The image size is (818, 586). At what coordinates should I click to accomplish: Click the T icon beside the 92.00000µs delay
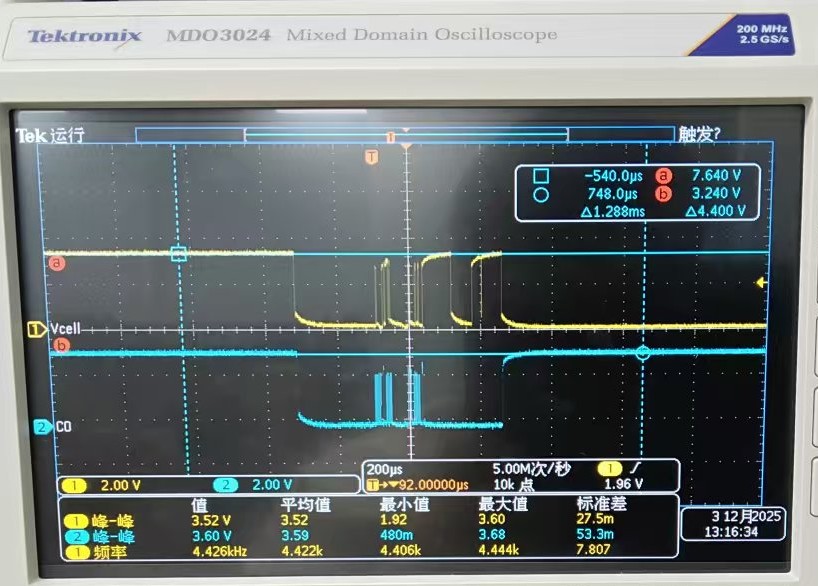click(x=372, y=485)
